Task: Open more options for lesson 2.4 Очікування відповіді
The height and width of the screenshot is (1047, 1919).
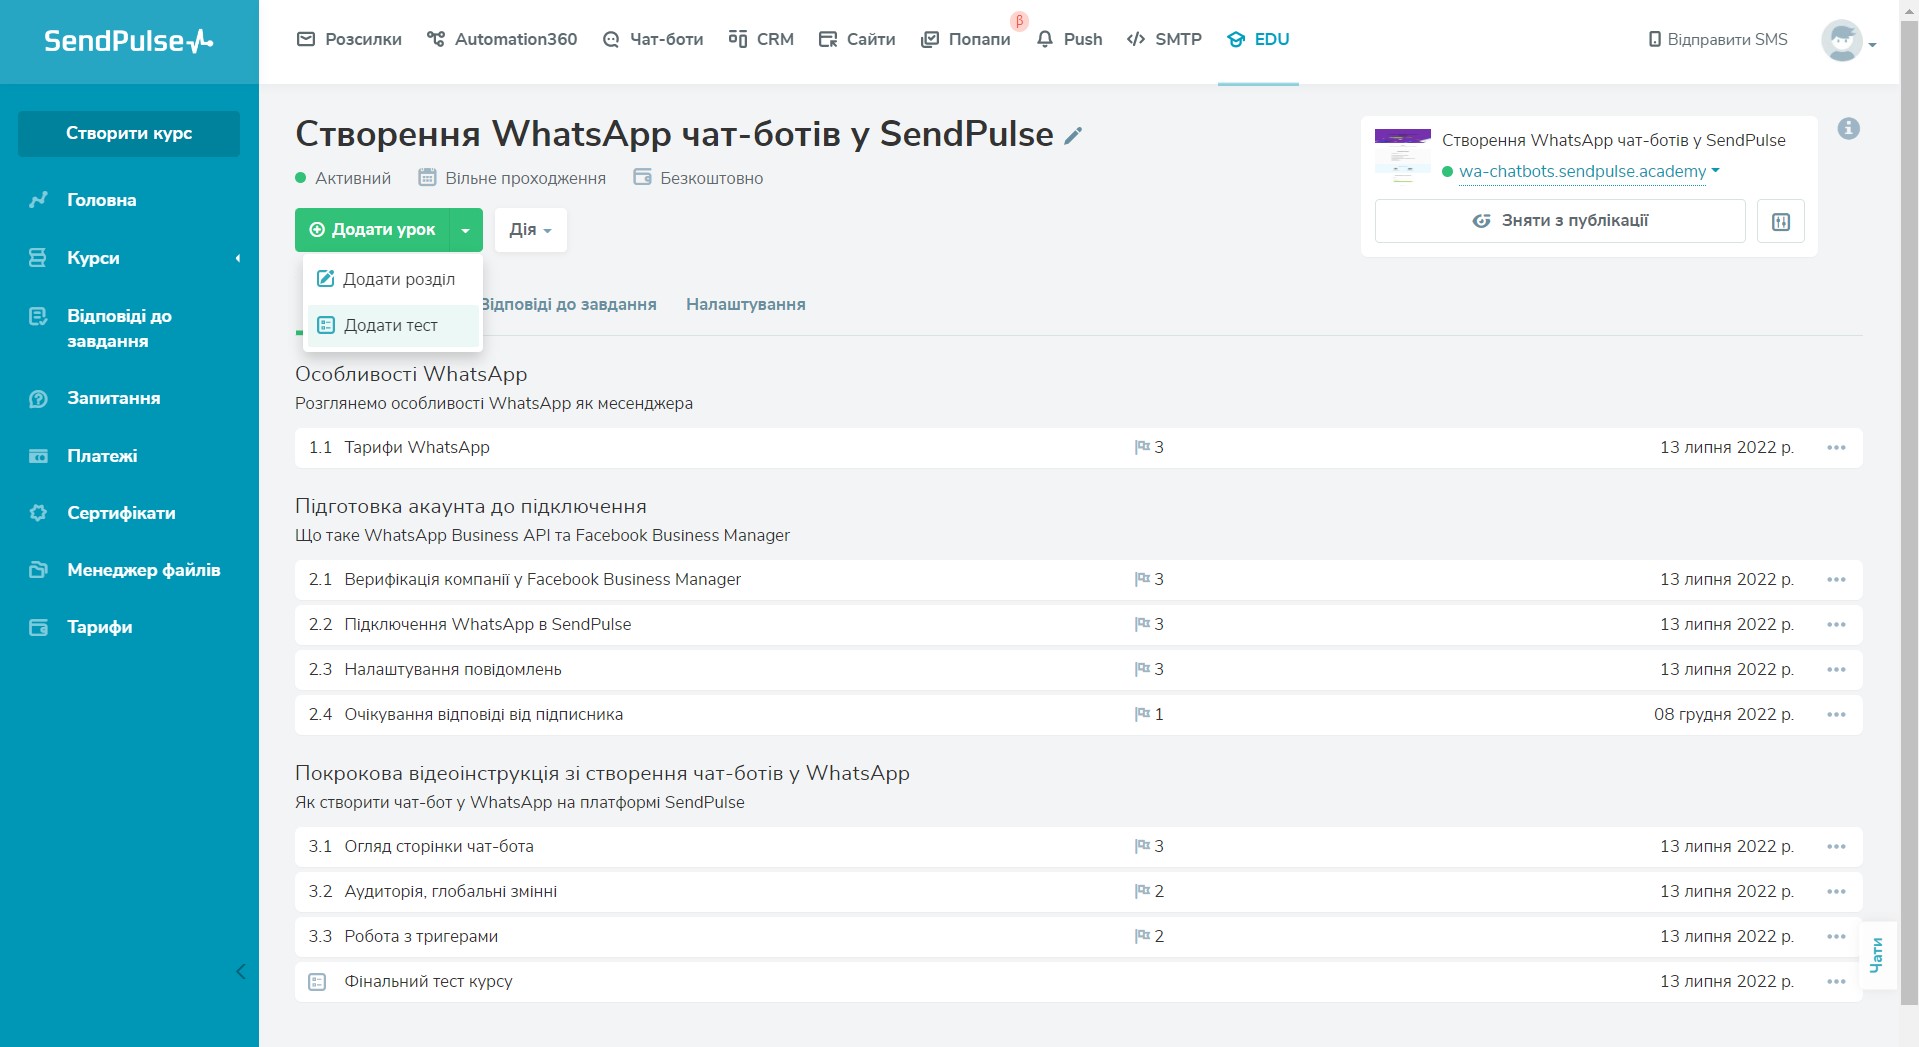Action: click(x=1836, y=714)
